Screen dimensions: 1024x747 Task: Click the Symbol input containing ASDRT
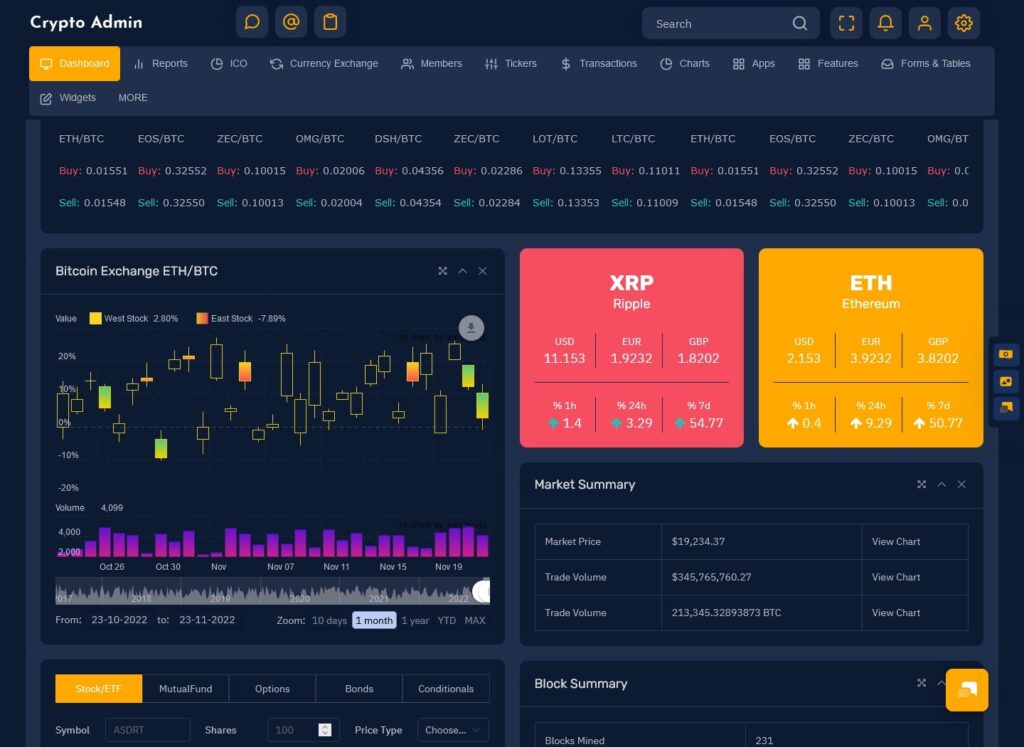(147, 730)
